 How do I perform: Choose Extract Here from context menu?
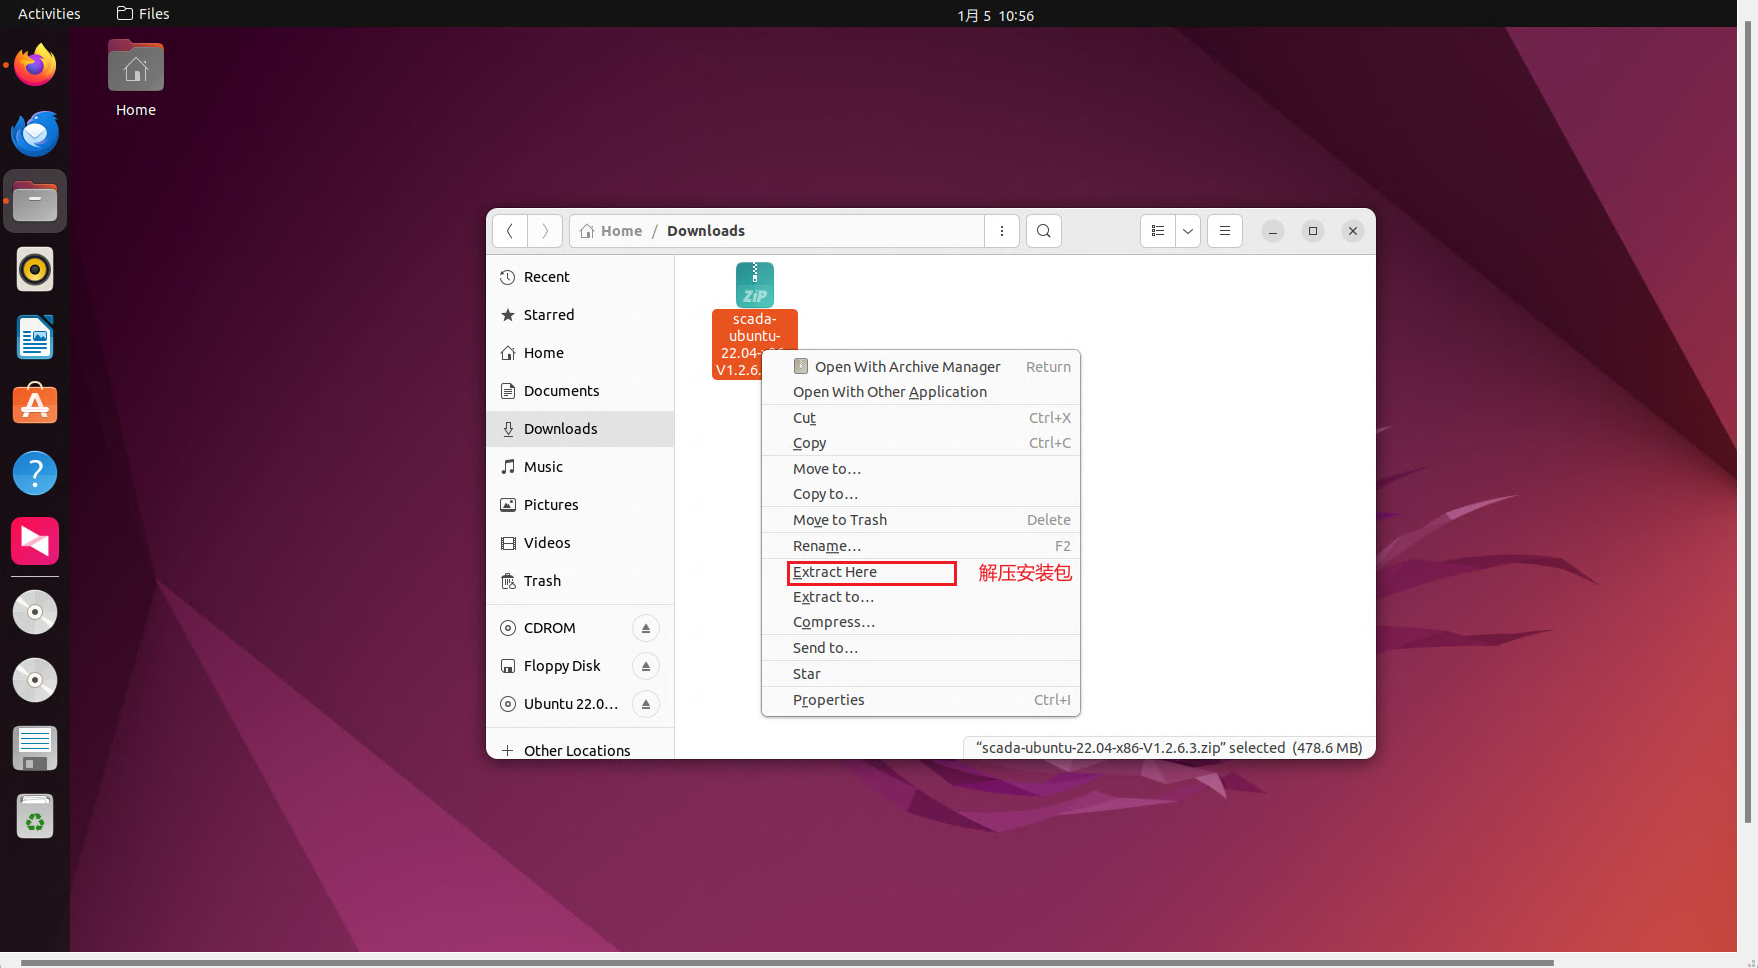[x=835, y=572]
